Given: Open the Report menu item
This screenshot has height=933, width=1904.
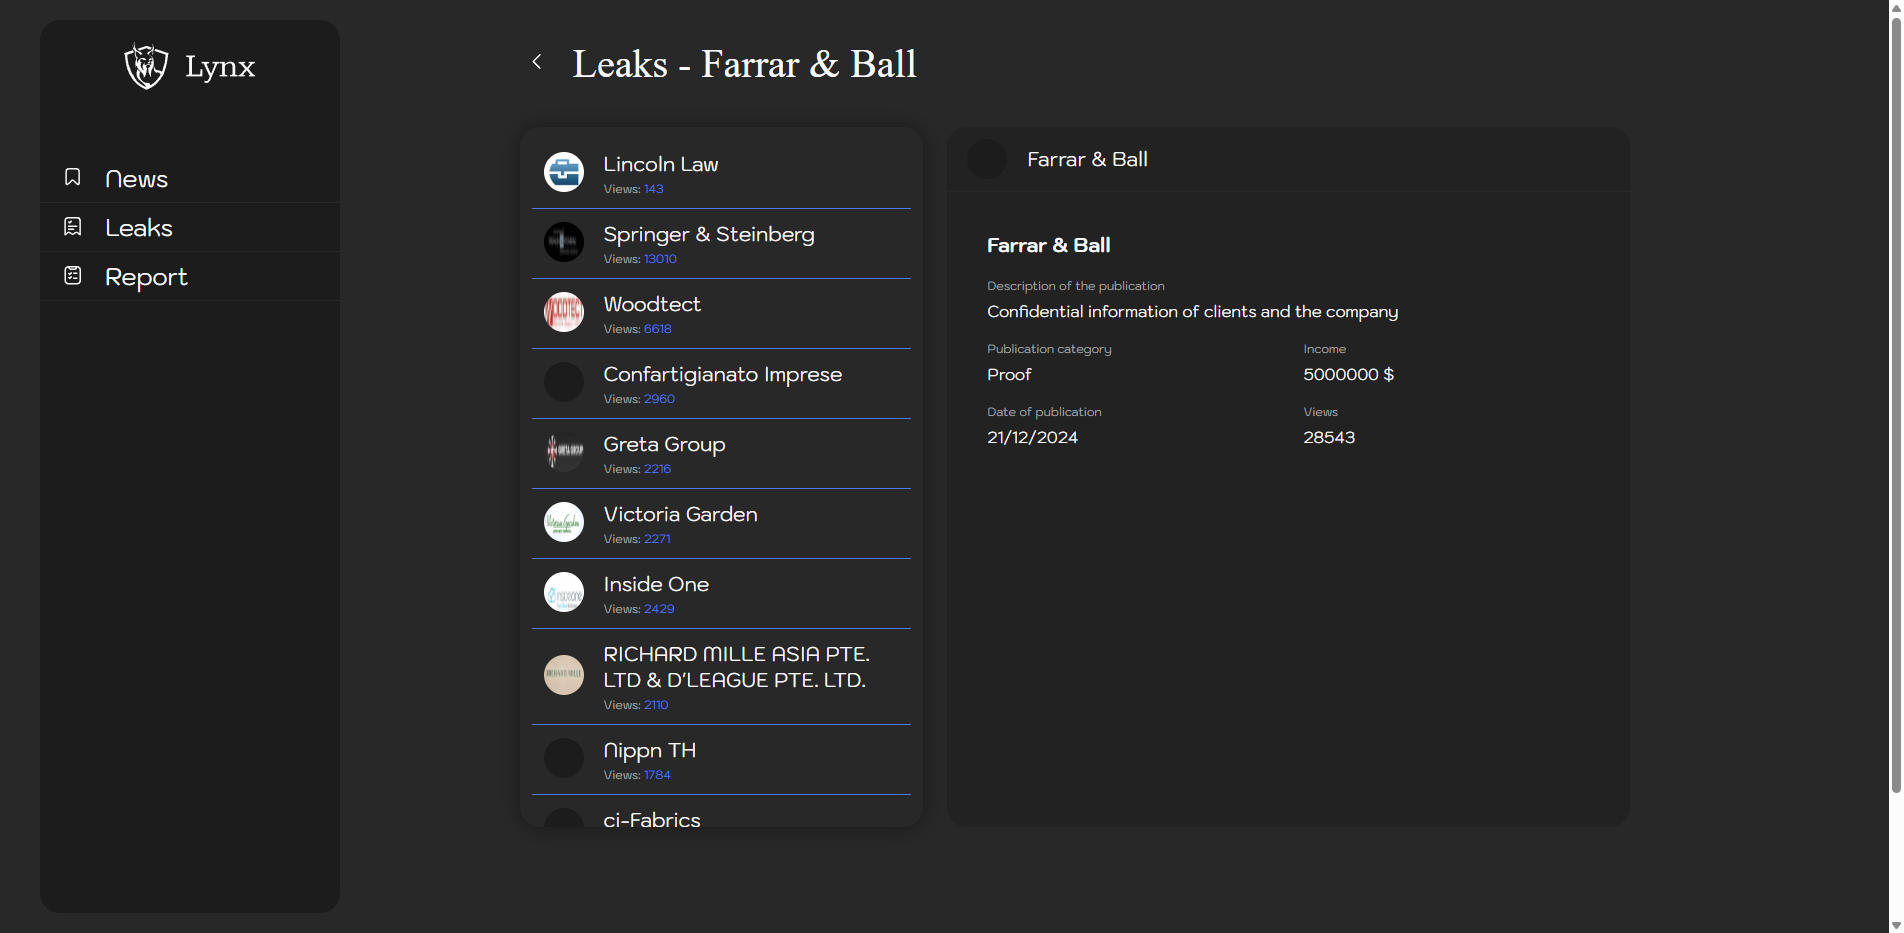Looking at the screenshot, I should click(146, 277).
